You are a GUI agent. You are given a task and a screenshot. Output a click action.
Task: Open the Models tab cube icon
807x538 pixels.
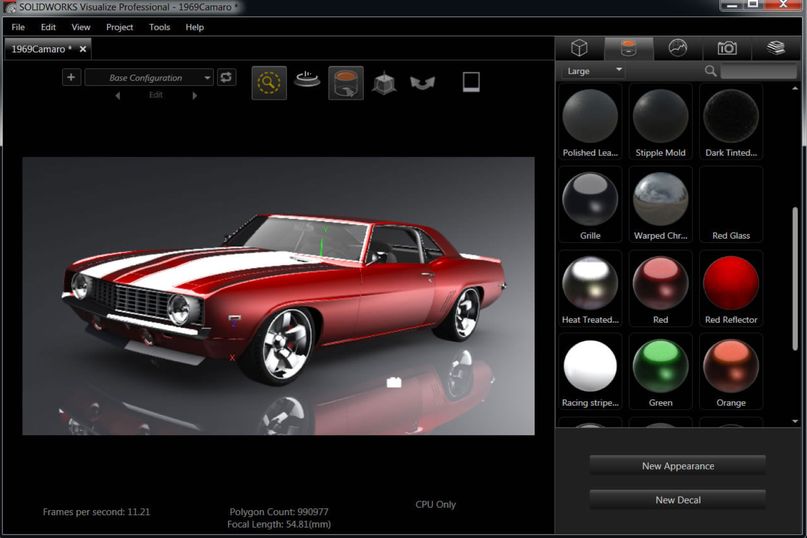coord(579,48)
